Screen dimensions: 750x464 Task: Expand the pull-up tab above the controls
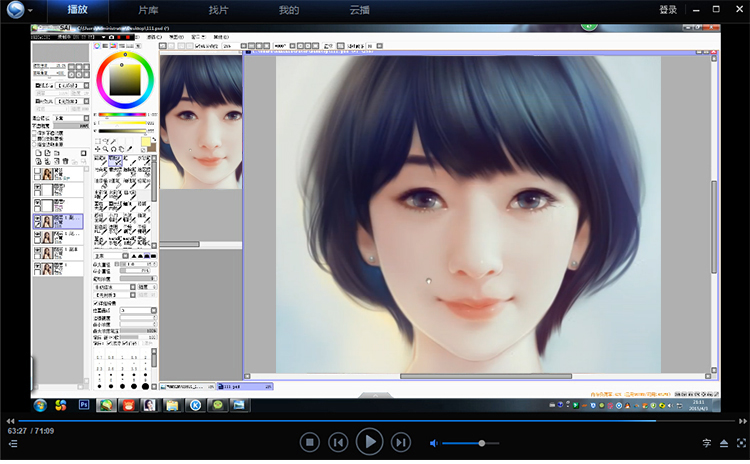375,395
